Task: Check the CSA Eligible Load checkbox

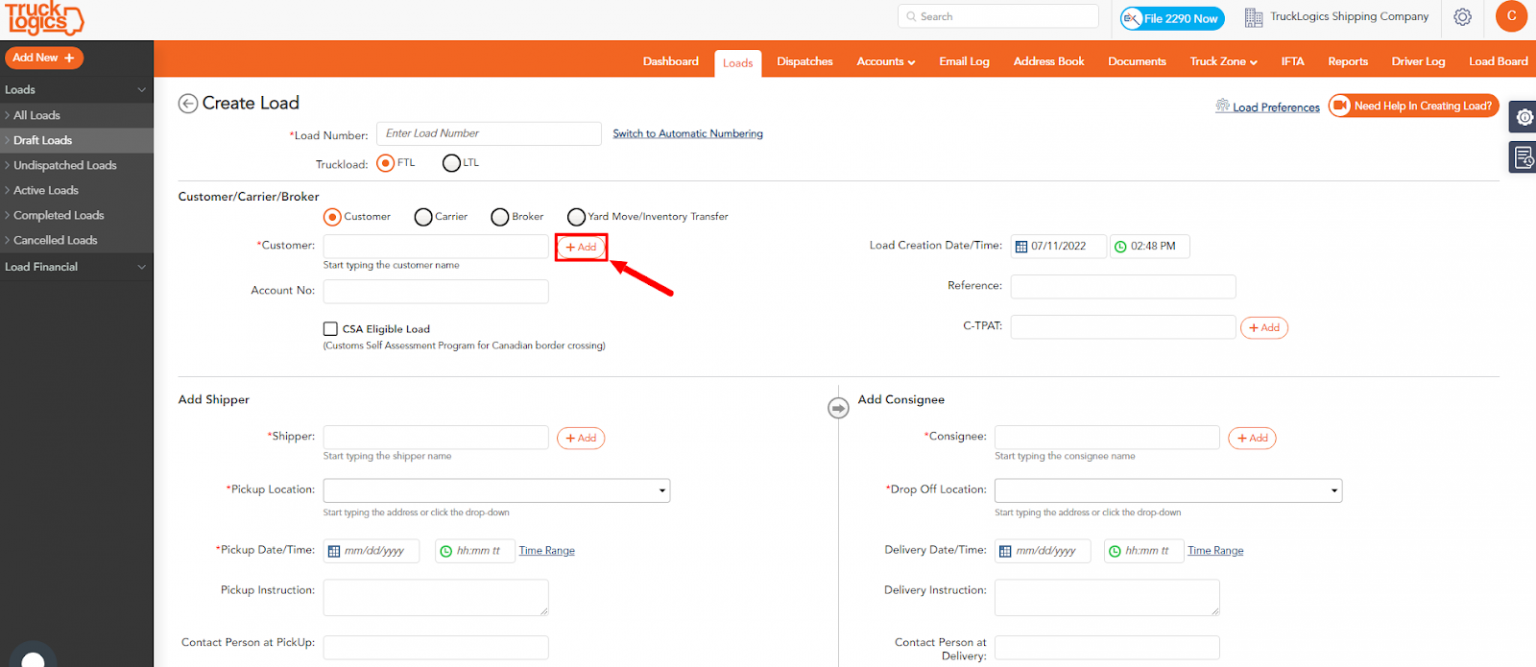Action: click(330, 329)
